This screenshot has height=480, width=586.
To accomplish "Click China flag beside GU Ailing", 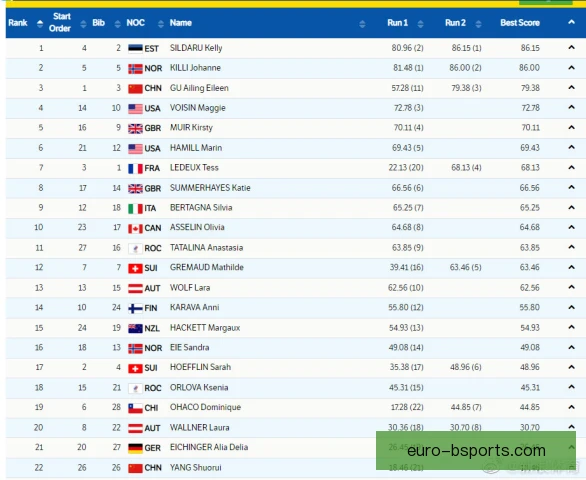I will tap(135, 89).
